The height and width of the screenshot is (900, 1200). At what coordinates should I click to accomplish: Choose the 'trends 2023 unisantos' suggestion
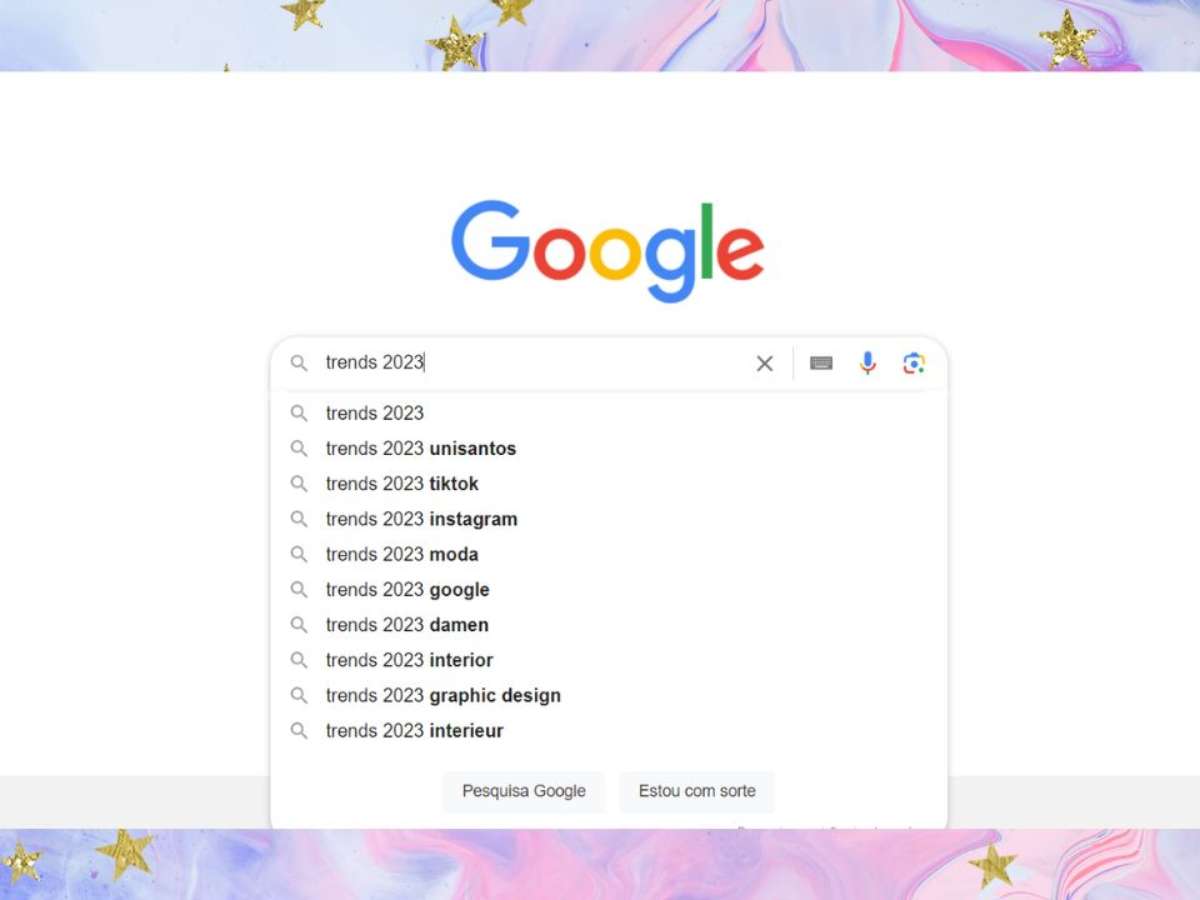point(609,448)
